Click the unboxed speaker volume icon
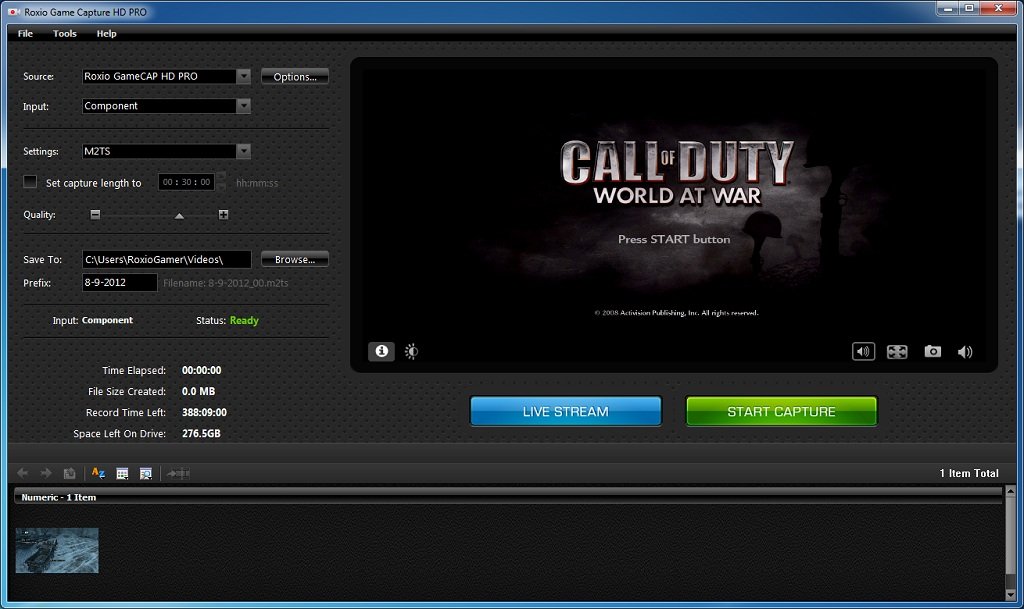Viewport: 1024px width, 609px height. point(965,351)
